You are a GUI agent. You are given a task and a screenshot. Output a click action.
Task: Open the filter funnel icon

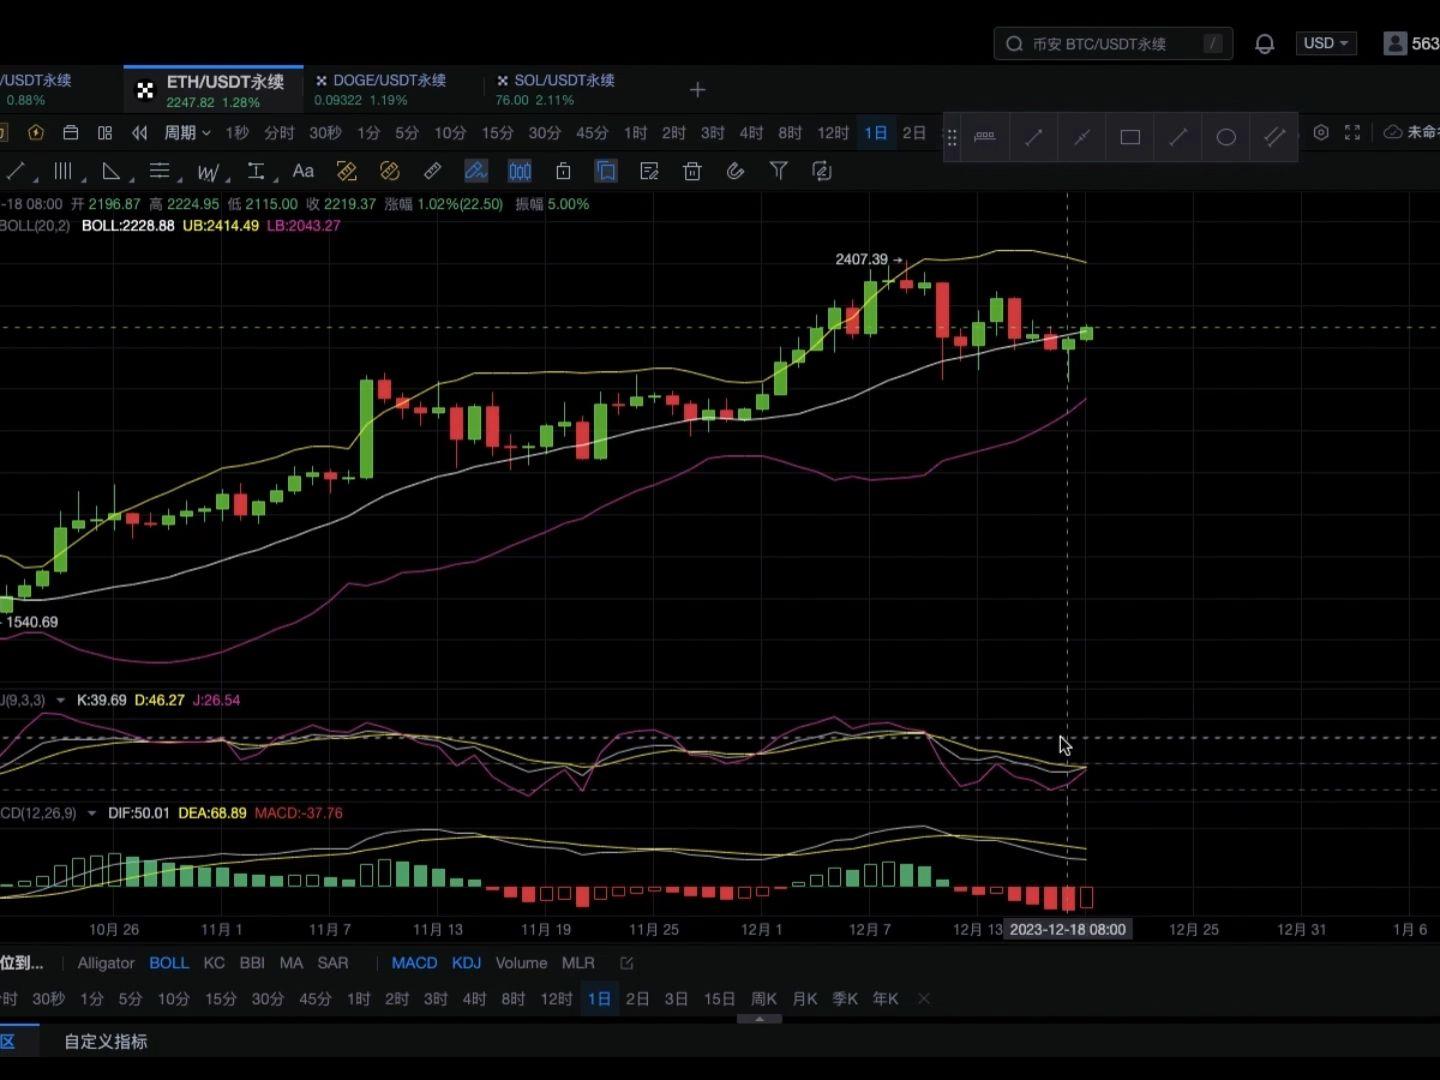778,171
